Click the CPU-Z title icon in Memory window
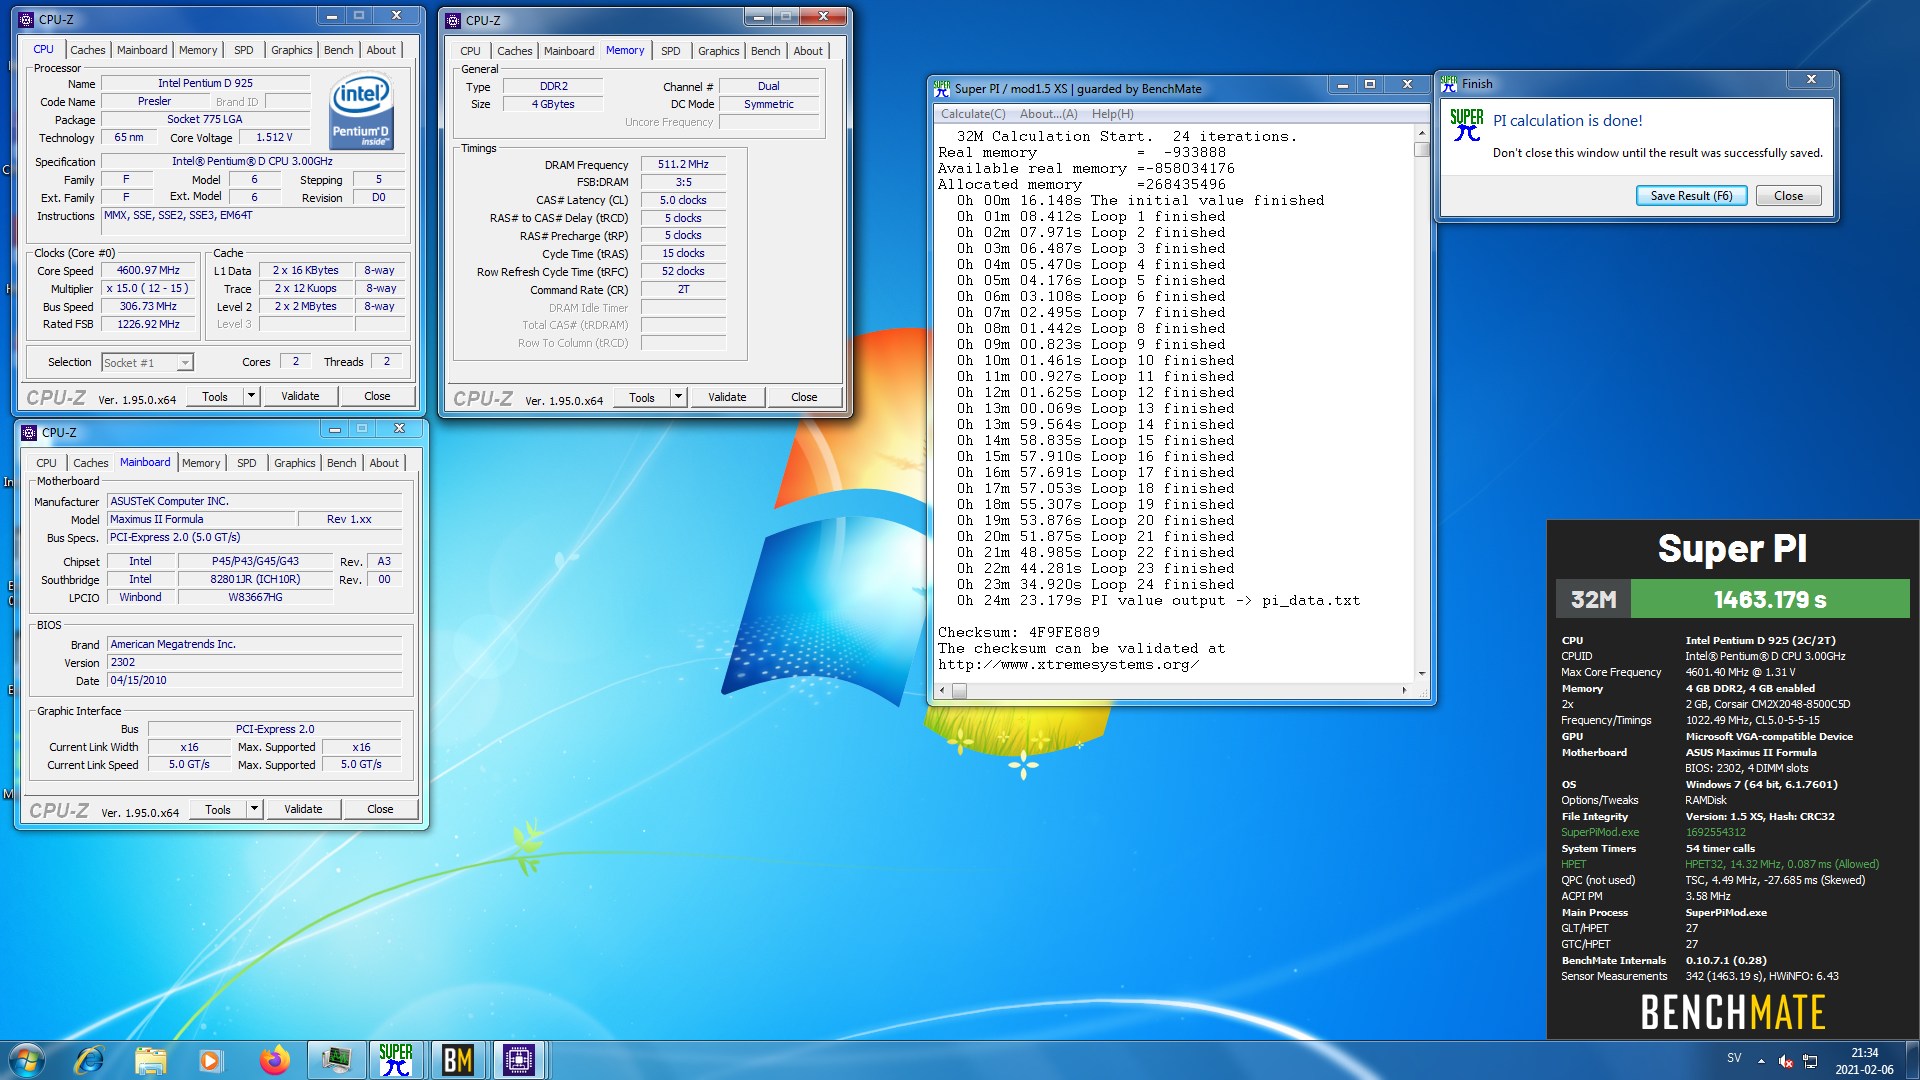Viewport: 1920px width, 1080px height. point(454,20)
